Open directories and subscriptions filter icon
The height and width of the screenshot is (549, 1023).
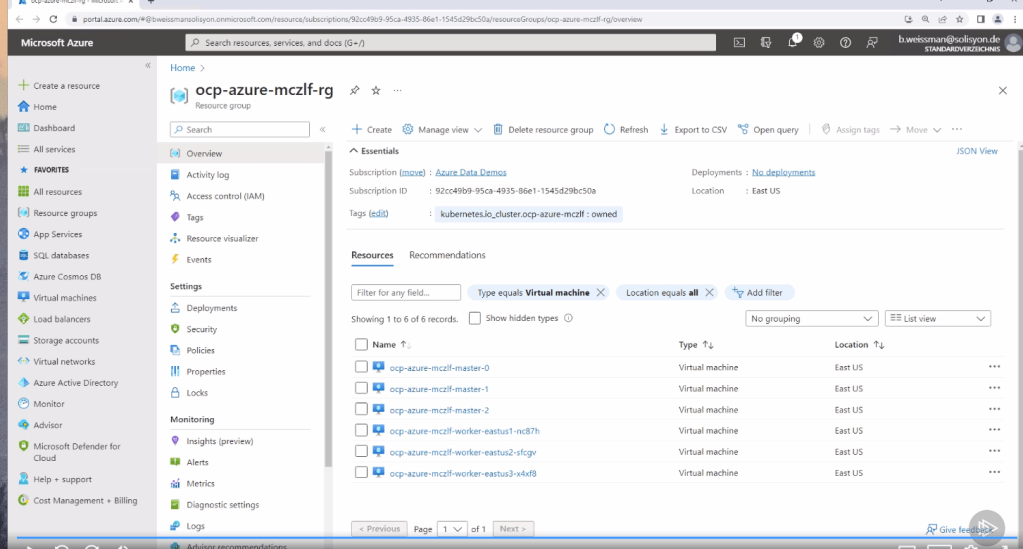pyautogui.click(x=766, y=42)
